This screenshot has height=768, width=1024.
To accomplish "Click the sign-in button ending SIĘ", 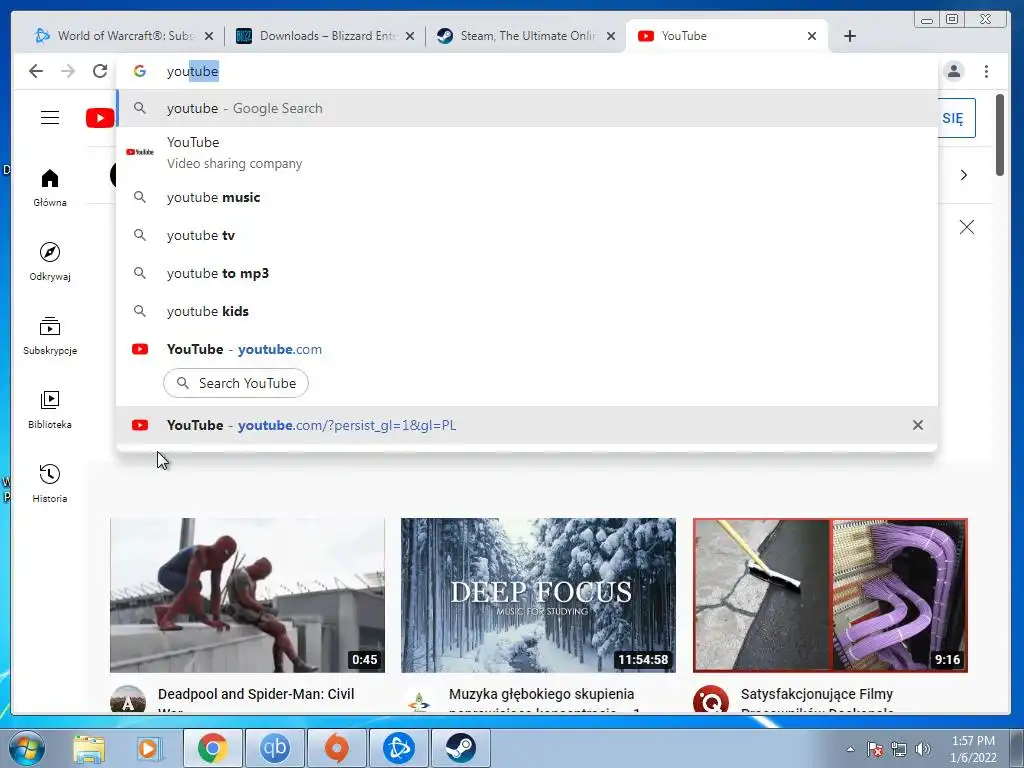I will coord(957,118).
